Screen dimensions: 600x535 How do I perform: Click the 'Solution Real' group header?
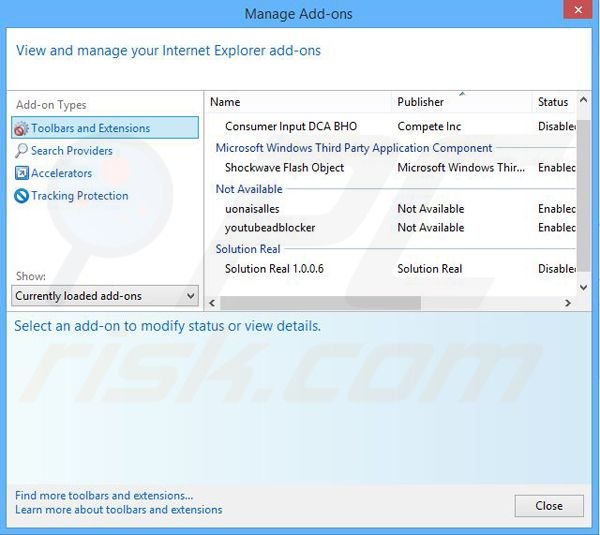[248, 249]
